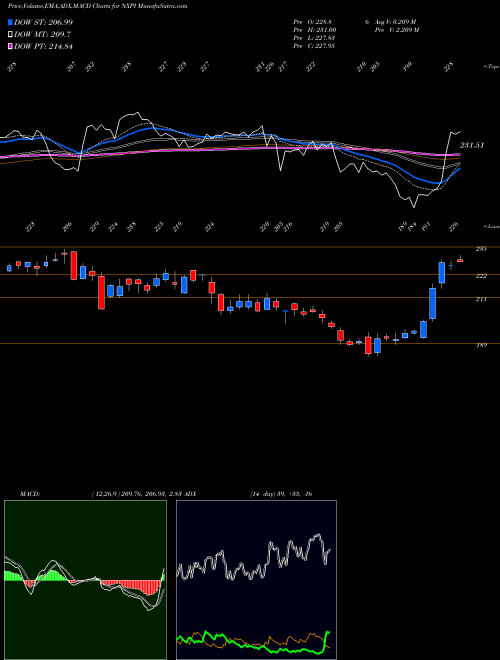Click the 211 price axis label
500x660 pixels.
point(481,299)
